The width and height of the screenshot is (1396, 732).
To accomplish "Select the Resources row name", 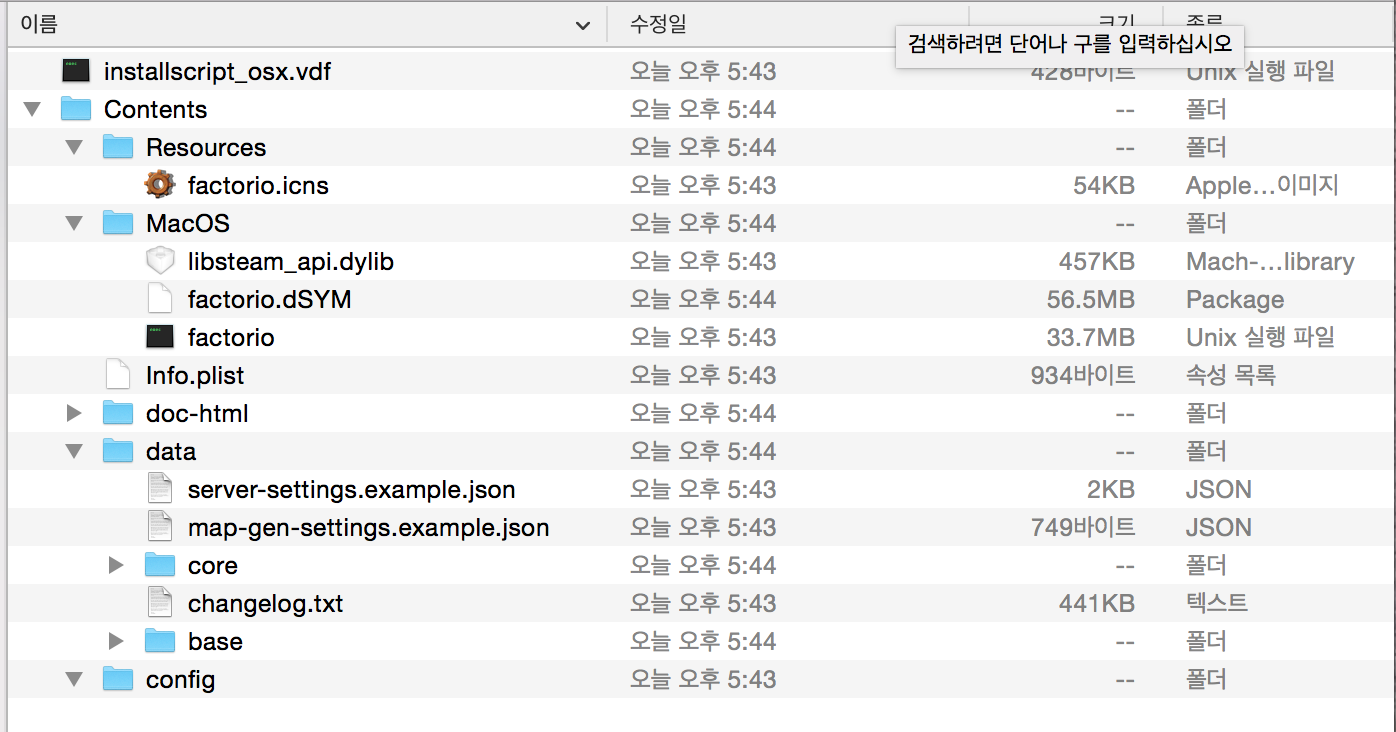I will tap(206, 148).
